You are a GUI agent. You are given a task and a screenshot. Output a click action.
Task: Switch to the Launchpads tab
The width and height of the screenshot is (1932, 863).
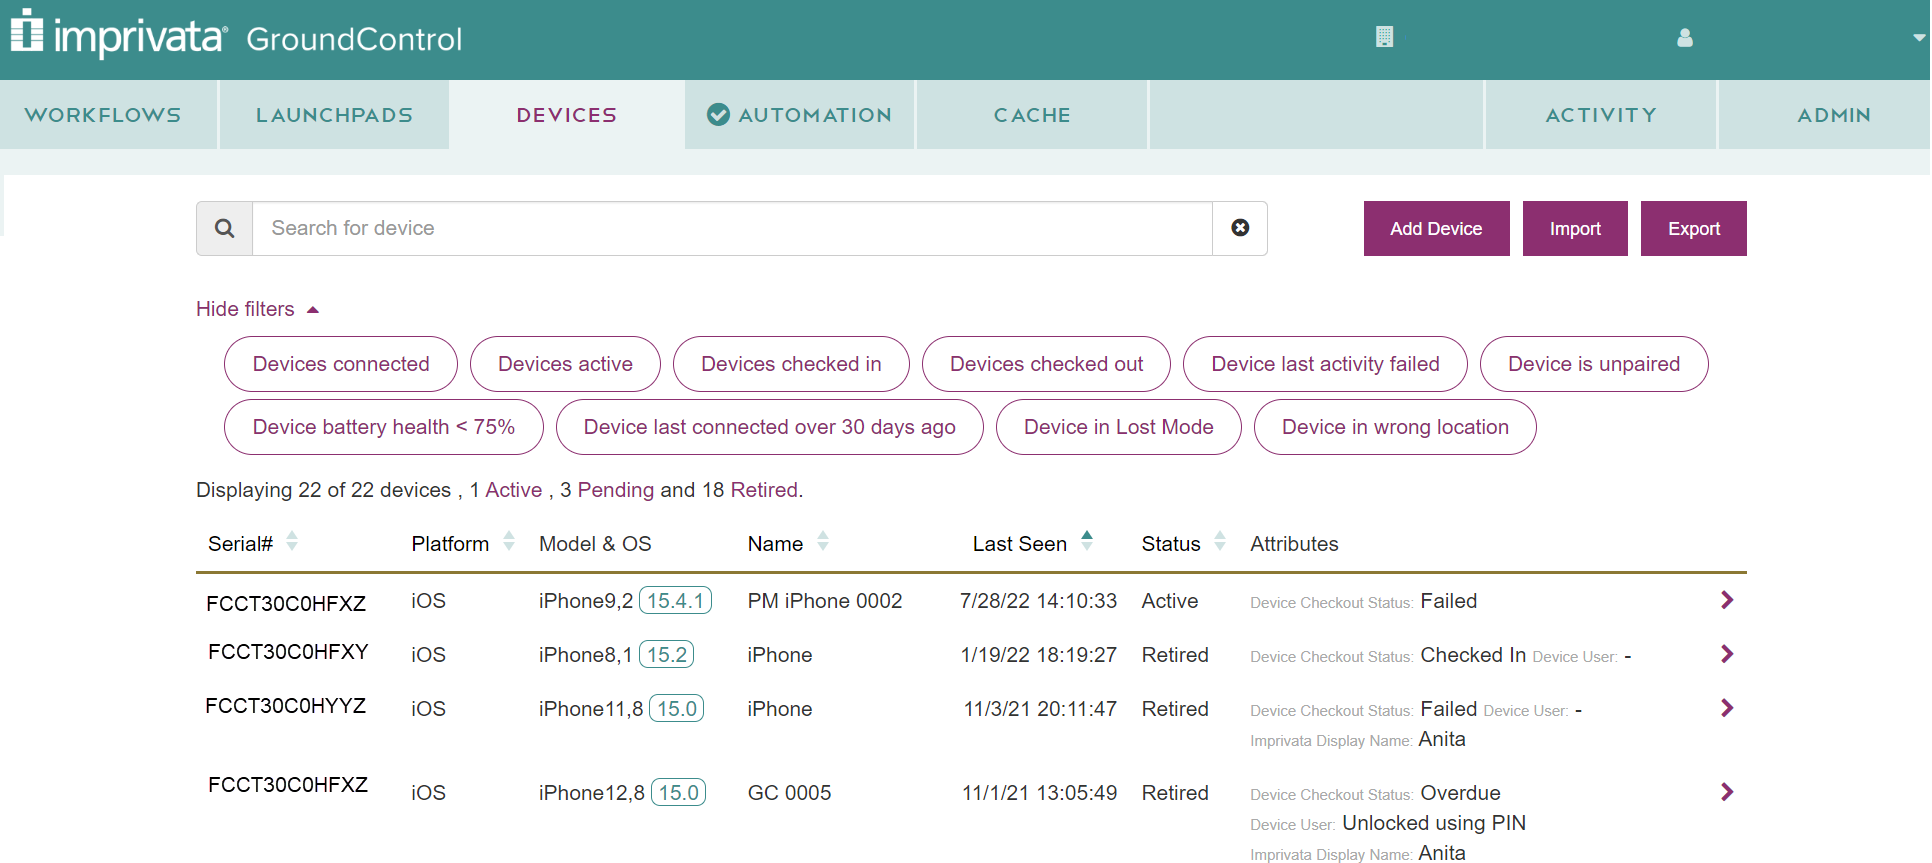click(x=334, y=115)
